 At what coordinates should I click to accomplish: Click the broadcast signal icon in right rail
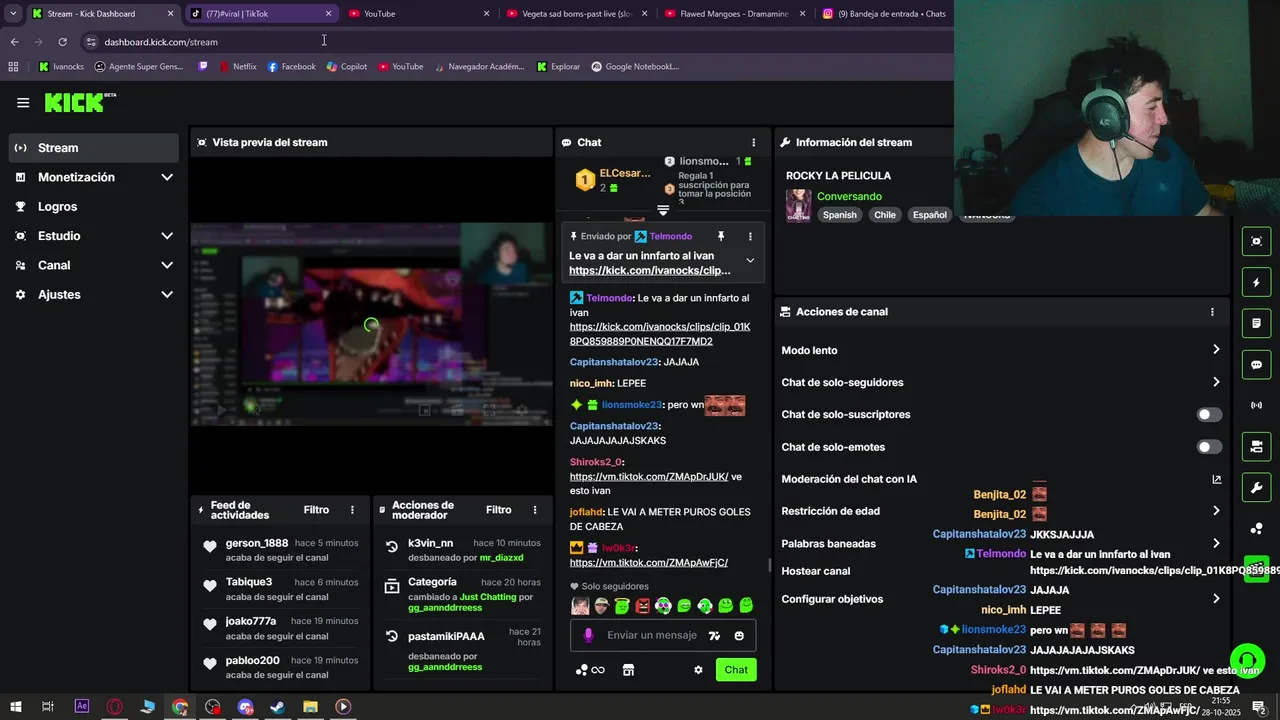coord(1256,405)
